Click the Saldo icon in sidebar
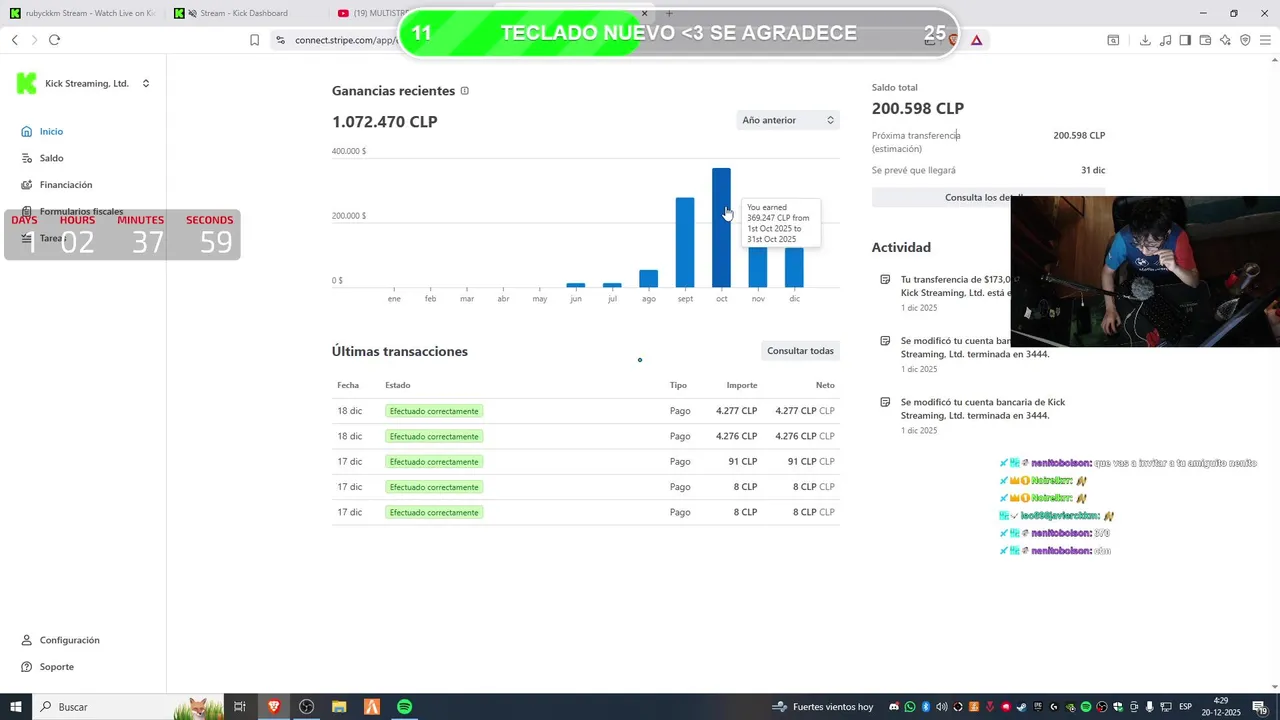Screen dimensions: 1280x720 tap(27, 158)
